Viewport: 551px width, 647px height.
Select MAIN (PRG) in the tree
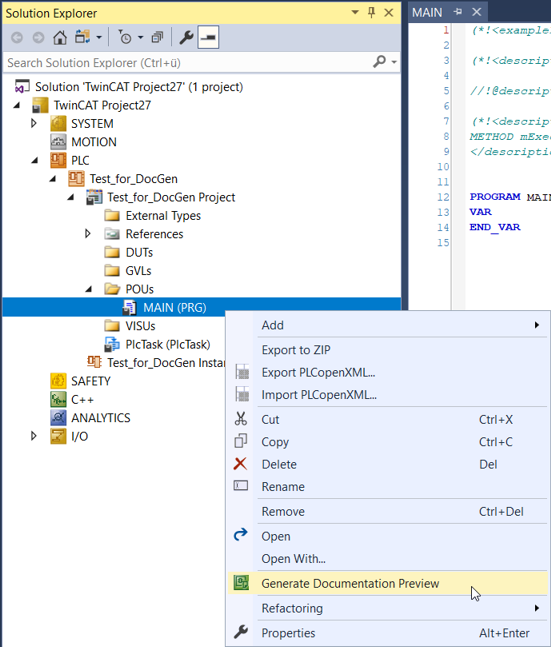pyautogui.click(x=175, y=307)
